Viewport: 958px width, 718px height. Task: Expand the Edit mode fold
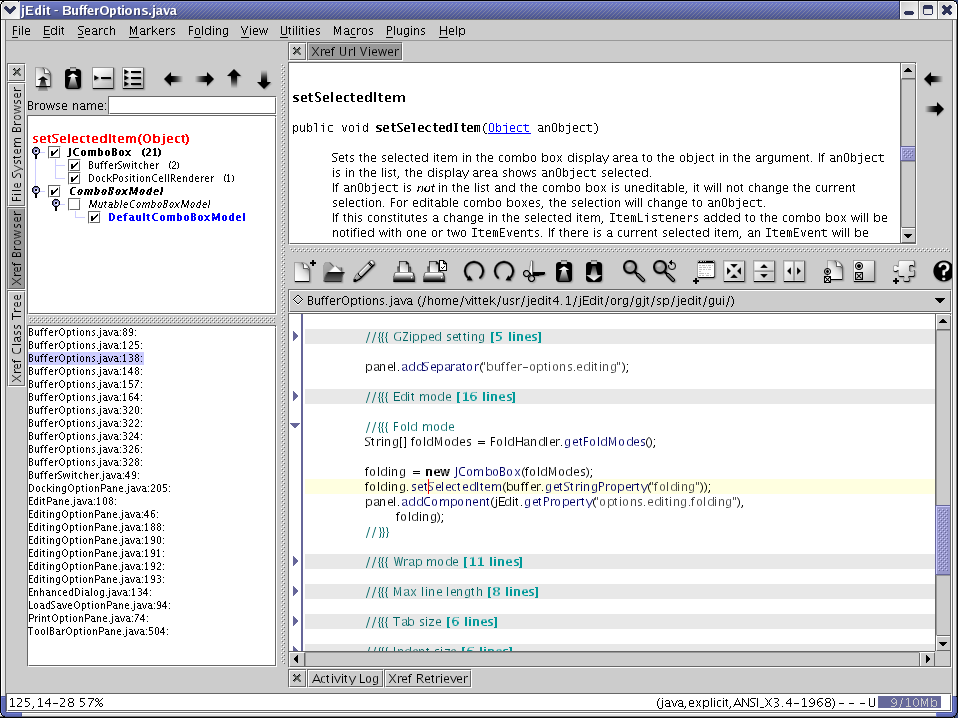click(x=296, y=396)
